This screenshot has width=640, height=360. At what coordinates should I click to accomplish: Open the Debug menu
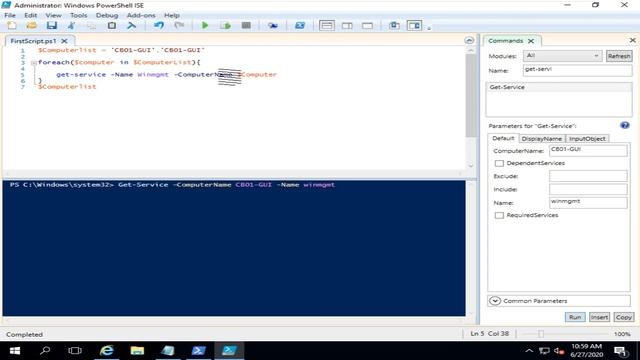[x=107, y=15]
